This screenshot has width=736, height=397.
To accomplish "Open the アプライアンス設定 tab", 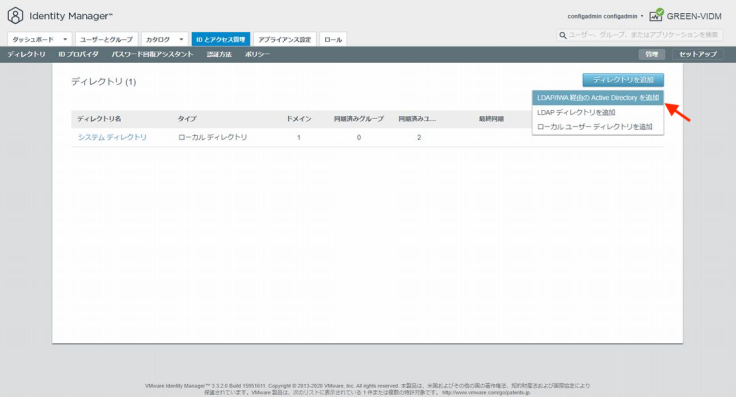I will coord(284,39).
